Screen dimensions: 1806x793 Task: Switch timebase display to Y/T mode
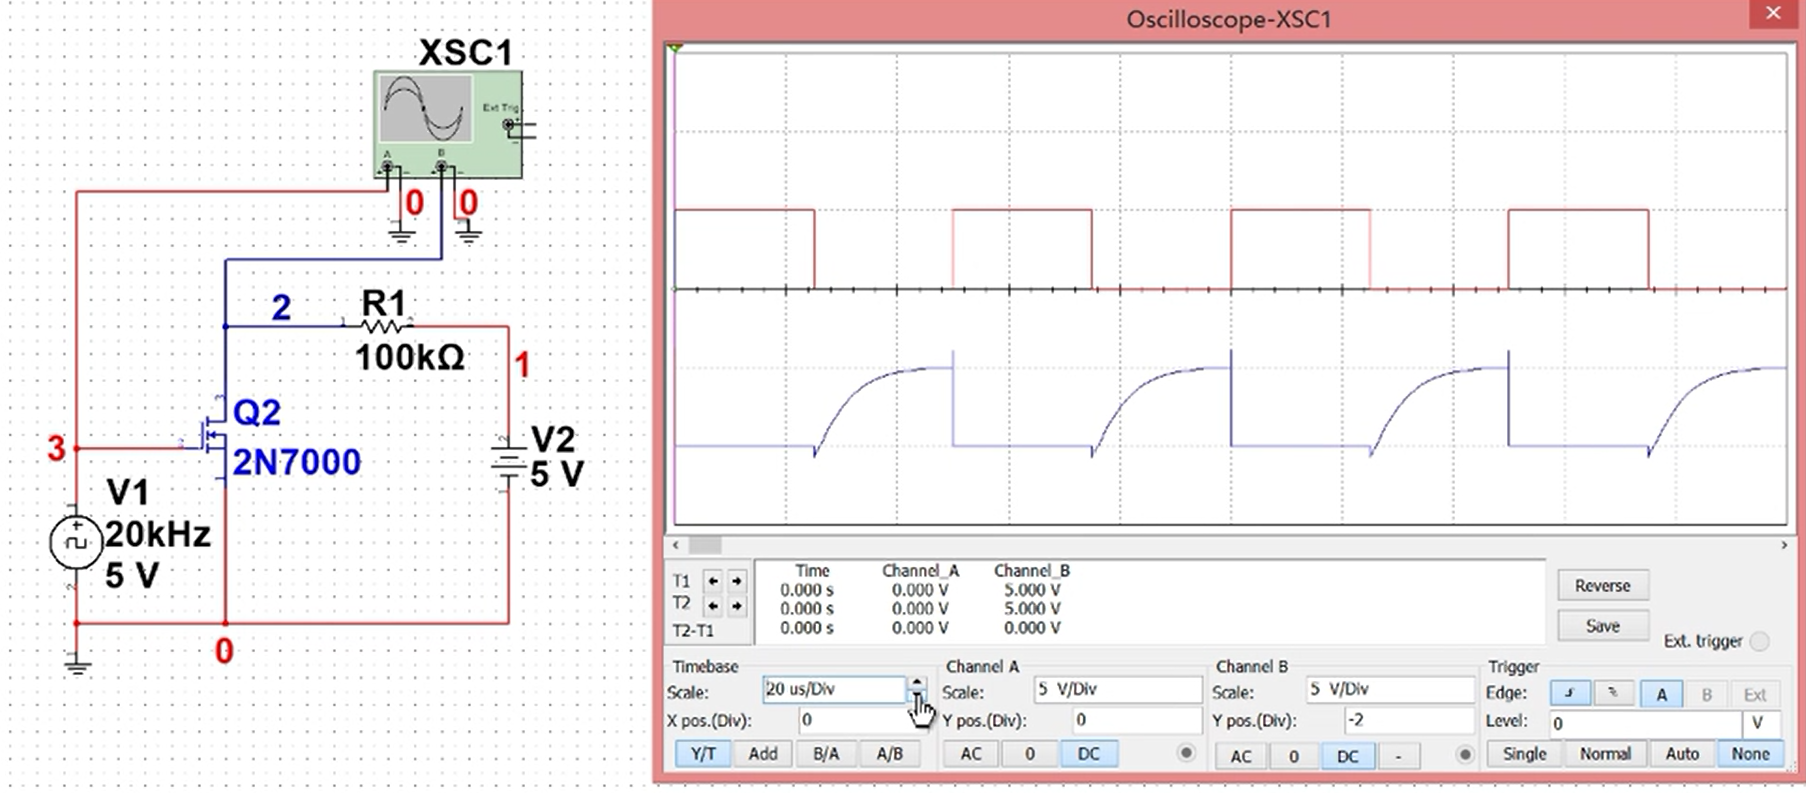tap(702, 754)
